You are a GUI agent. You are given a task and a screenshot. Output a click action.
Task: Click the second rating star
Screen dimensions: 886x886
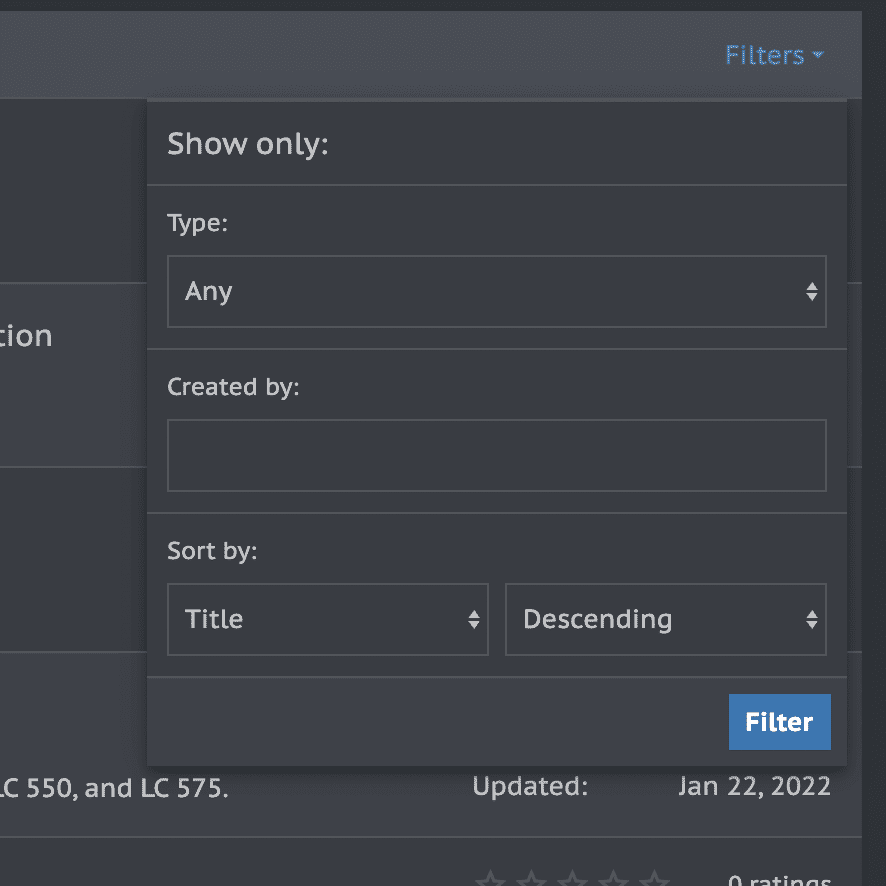click(x=530, y=881)
